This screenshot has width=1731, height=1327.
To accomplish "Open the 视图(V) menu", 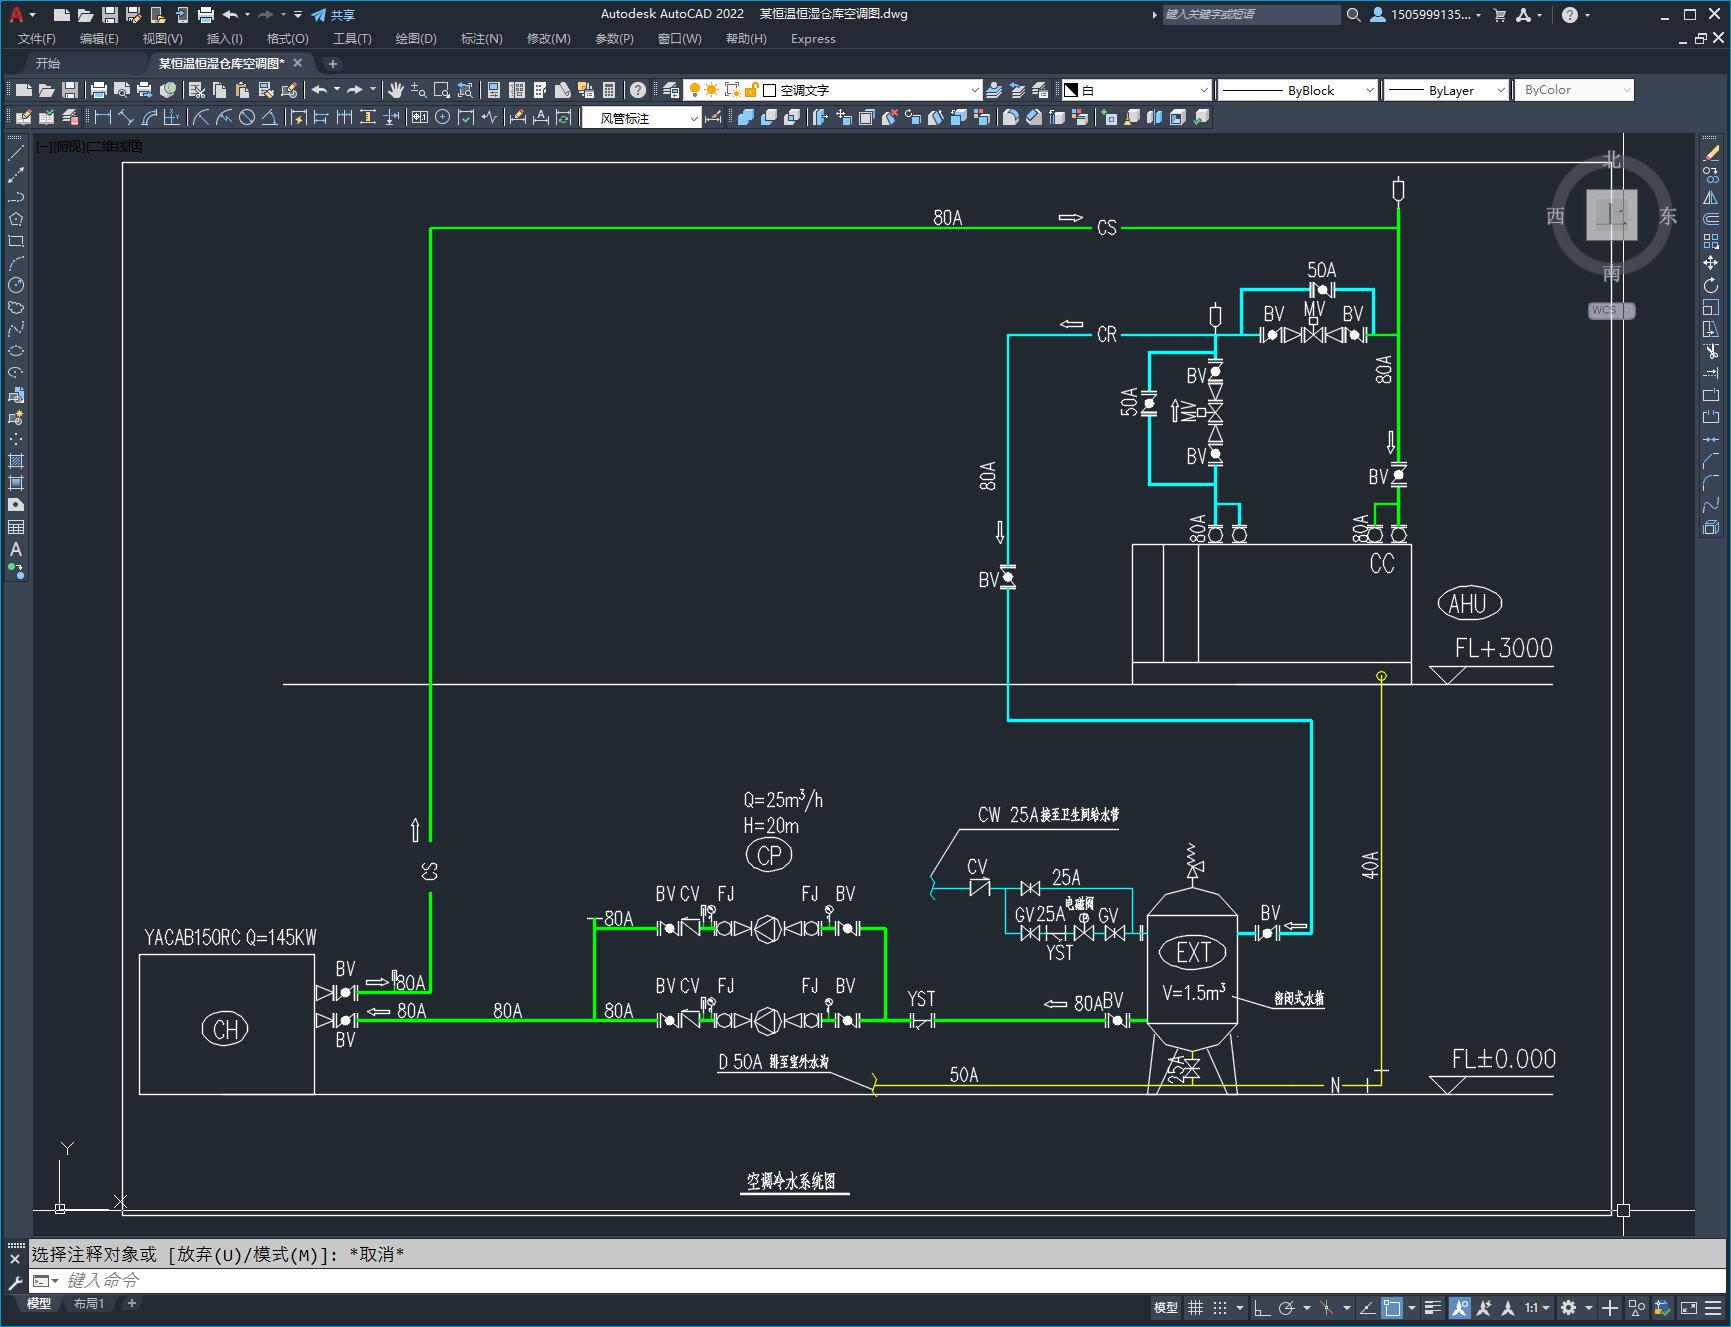I will coord(162,39).
